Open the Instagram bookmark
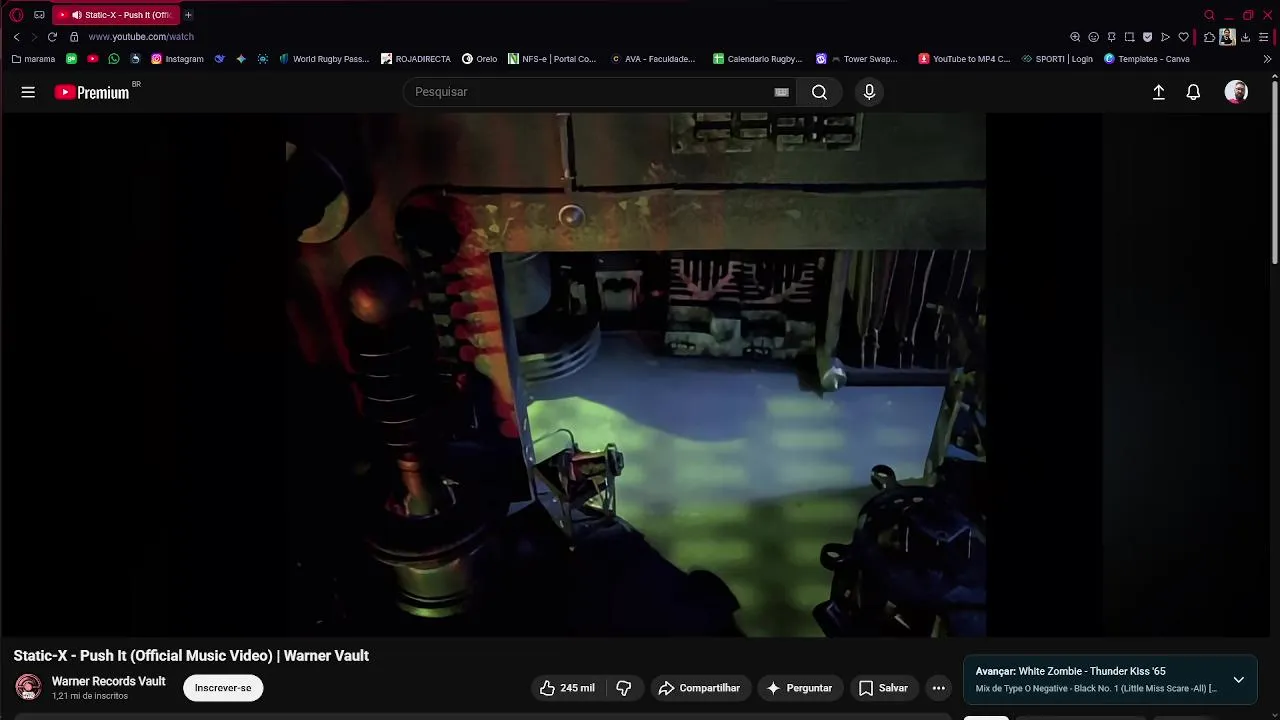This screenshot has height=720, width=1280. point(177,59)
